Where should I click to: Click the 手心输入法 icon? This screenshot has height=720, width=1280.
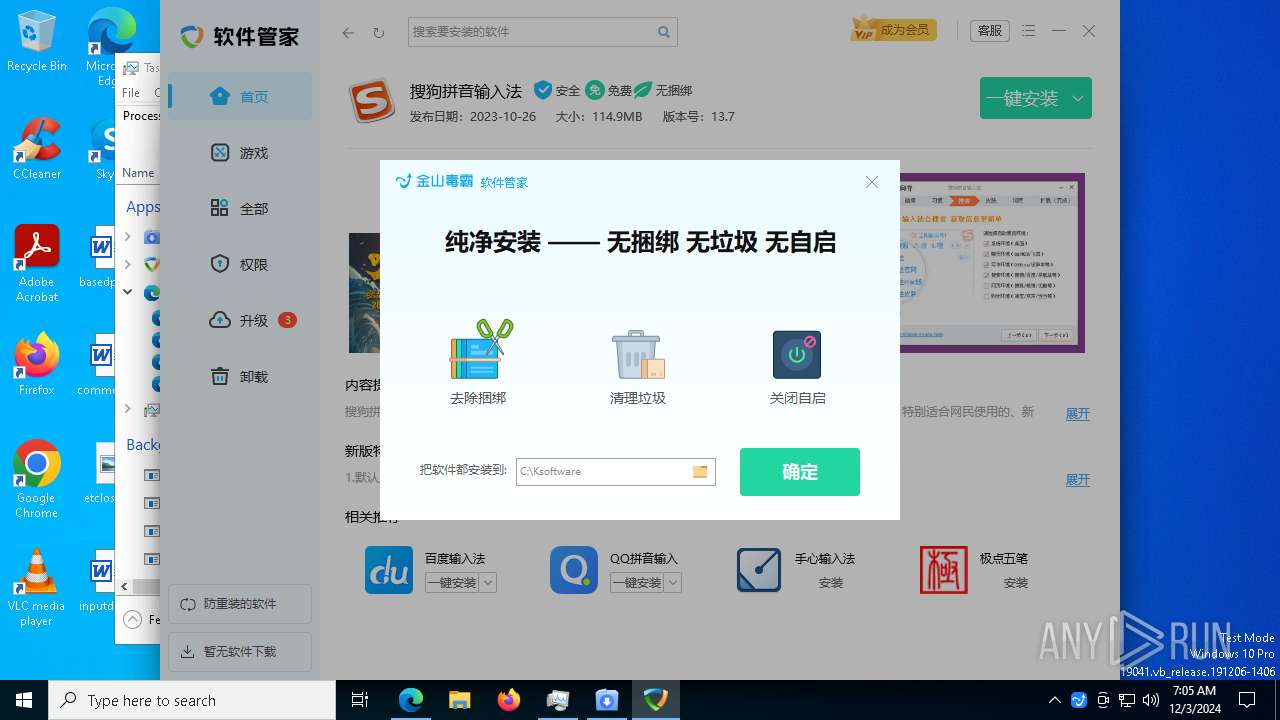tap(759, 570)
